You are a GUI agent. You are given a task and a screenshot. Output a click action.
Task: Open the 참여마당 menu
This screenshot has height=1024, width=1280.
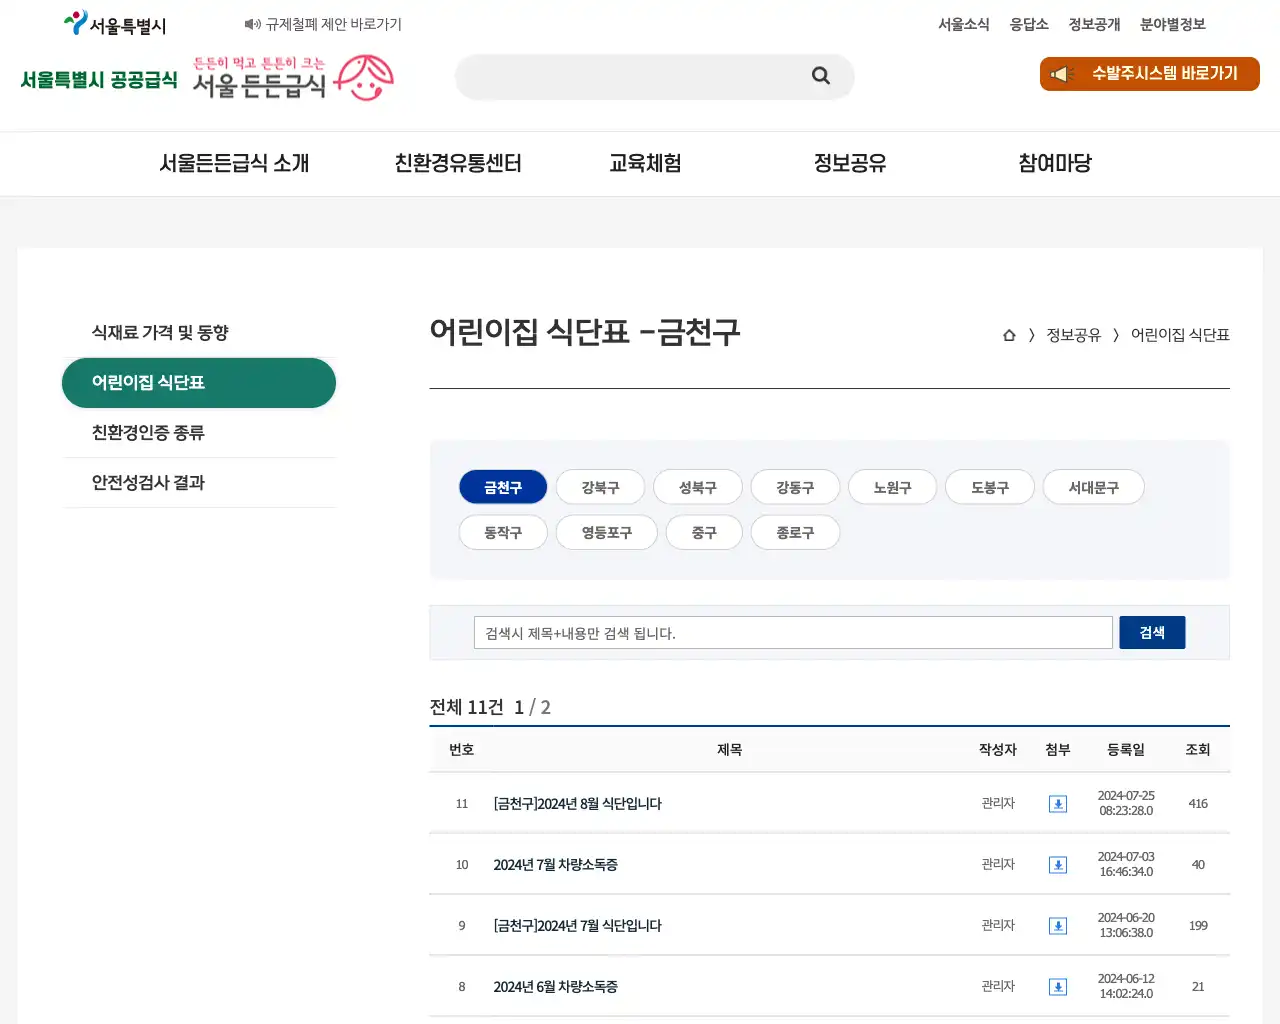(1053, 163)
